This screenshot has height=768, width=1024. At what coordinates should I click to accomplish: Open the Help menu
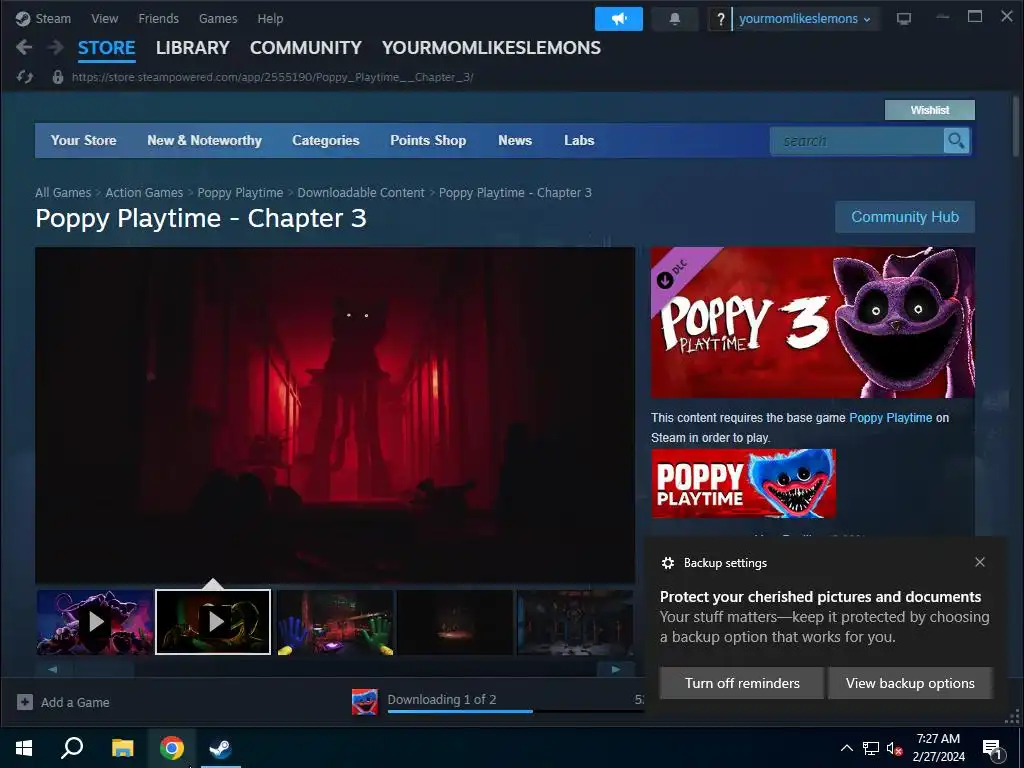click(270, 18)
